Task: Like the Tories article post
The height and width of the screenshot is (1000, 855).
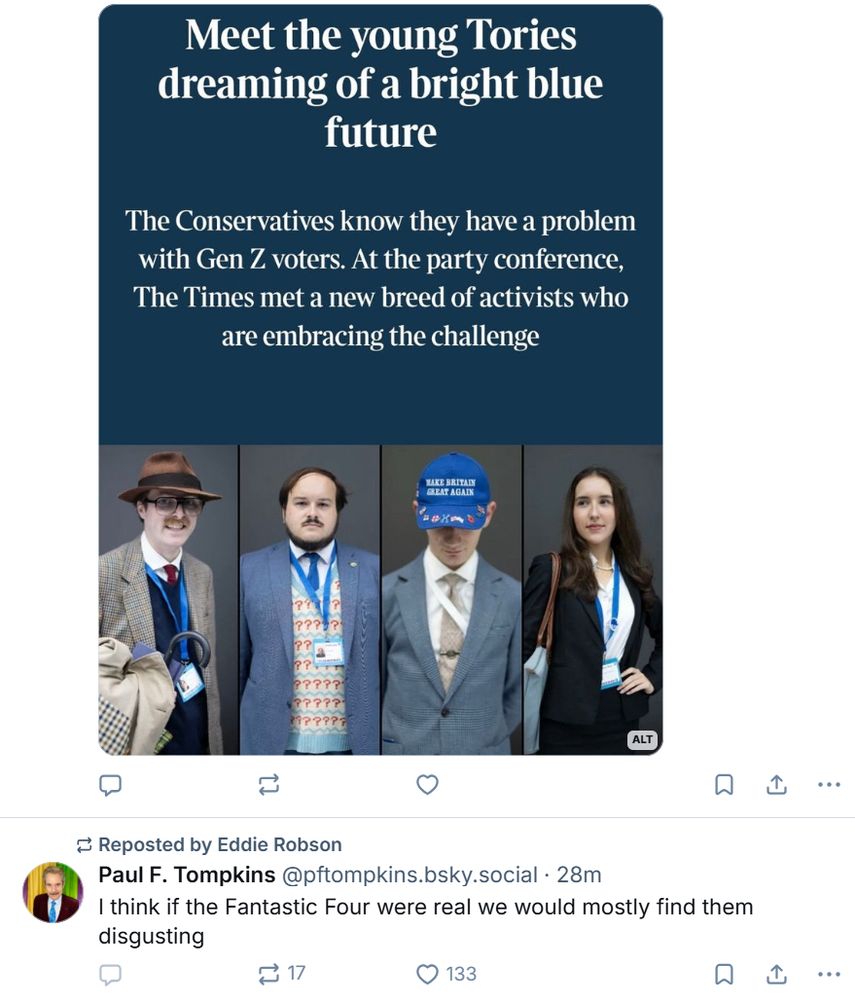Action: click(427, 784)
